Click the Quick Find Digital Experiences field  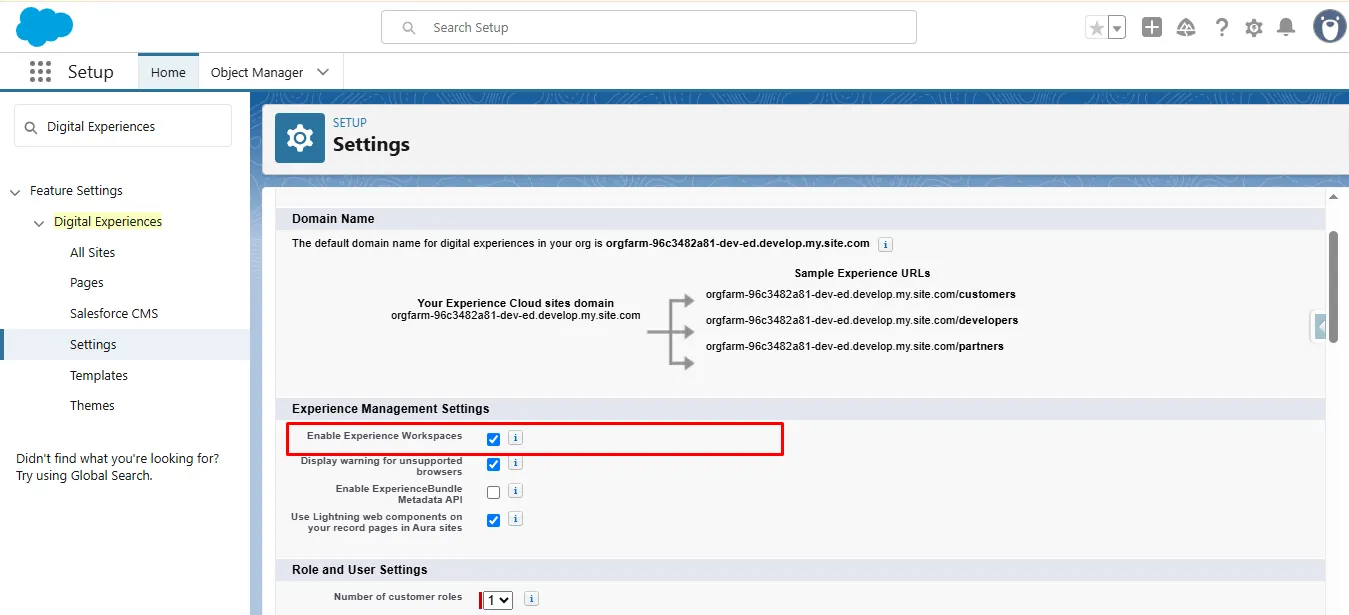(x=123, y=126)
